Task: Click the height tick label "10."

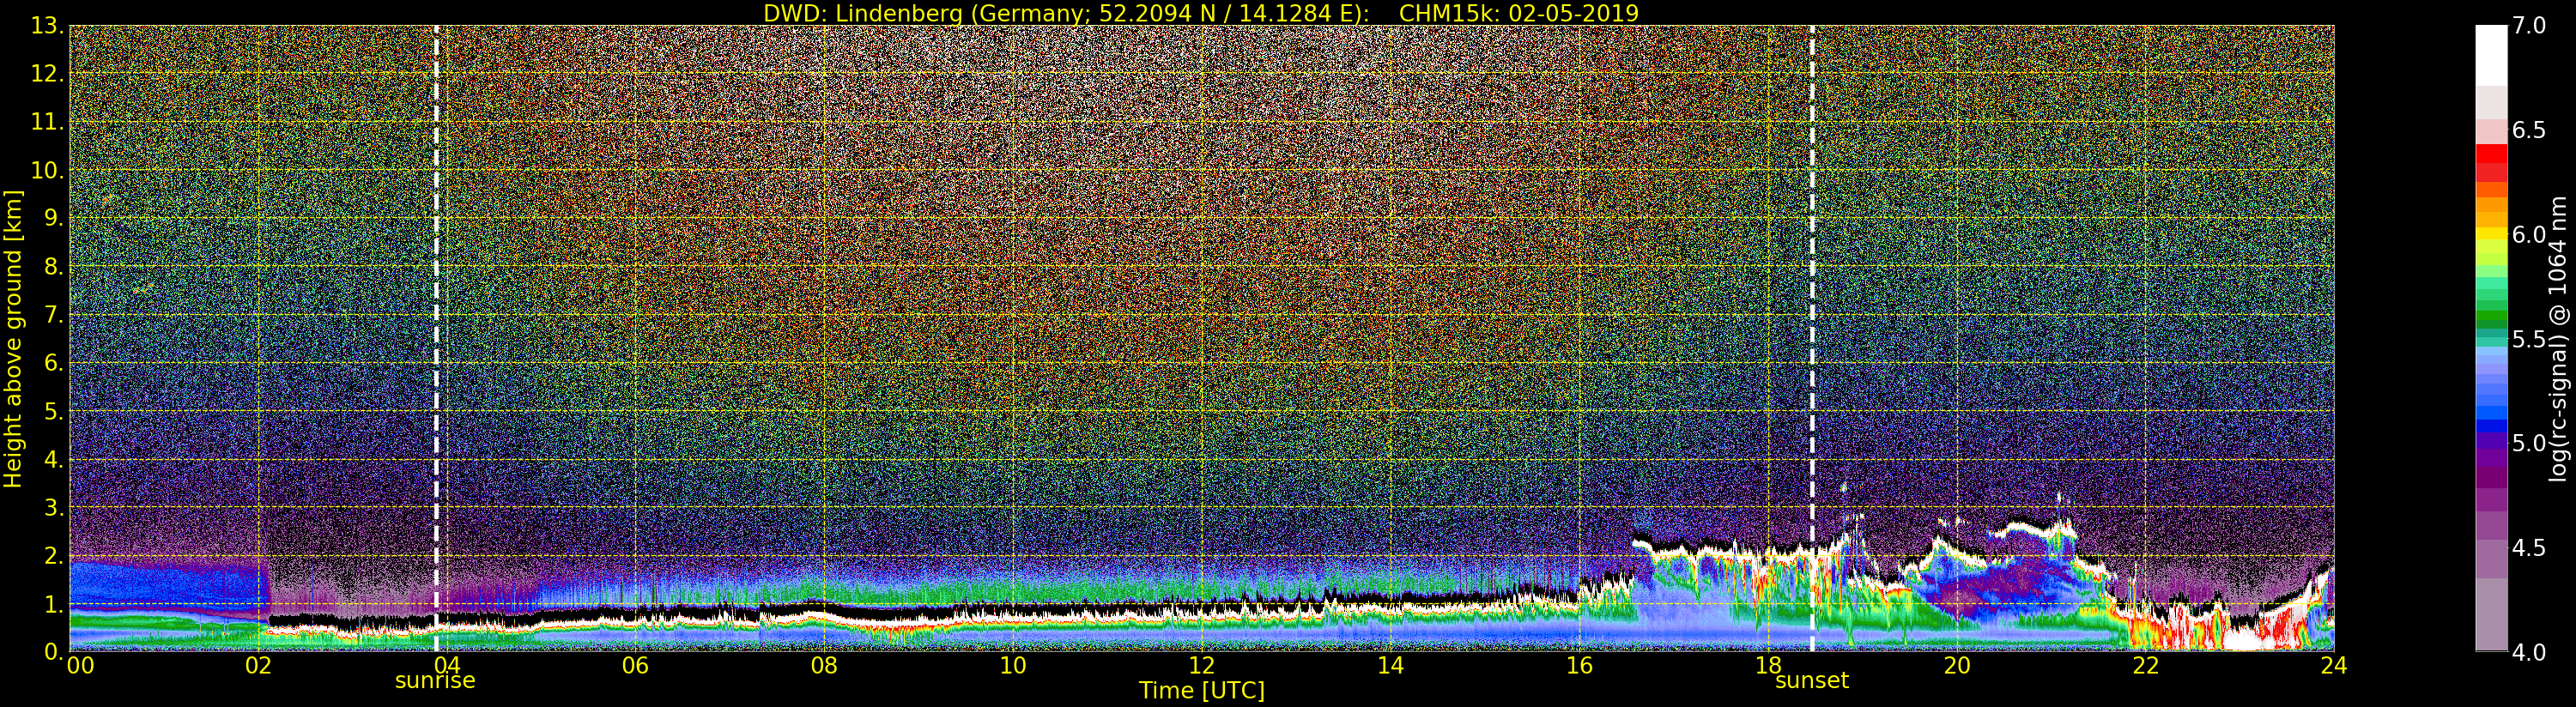Action: coord(48,170)
